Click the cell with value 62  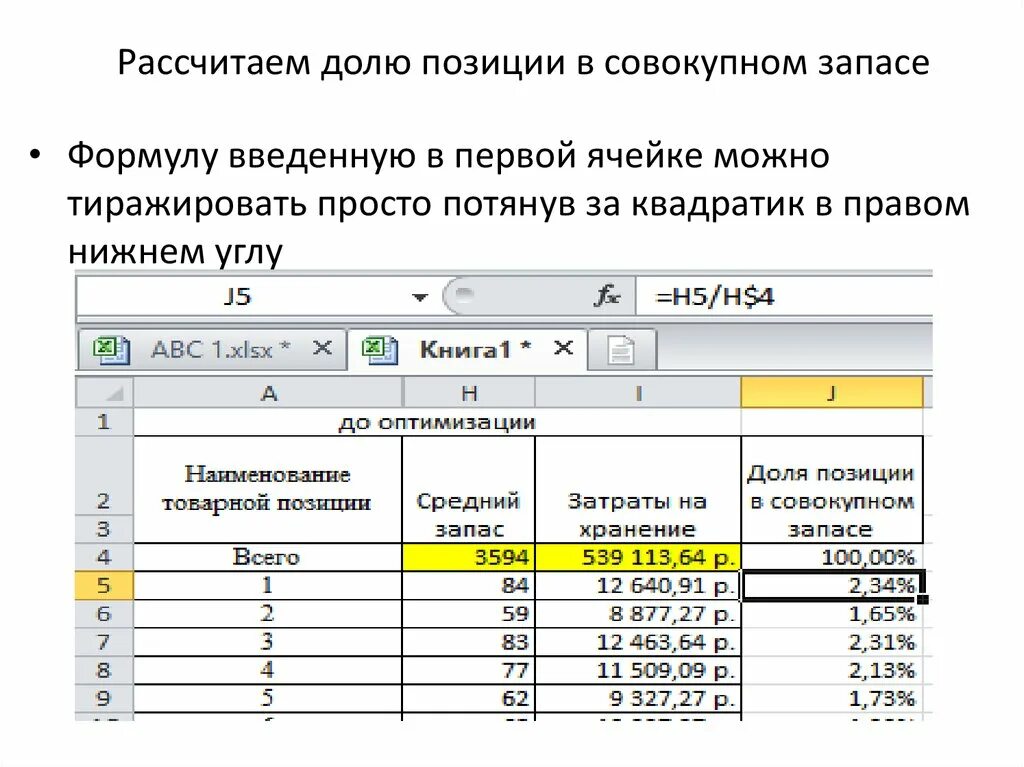(468, 698)
